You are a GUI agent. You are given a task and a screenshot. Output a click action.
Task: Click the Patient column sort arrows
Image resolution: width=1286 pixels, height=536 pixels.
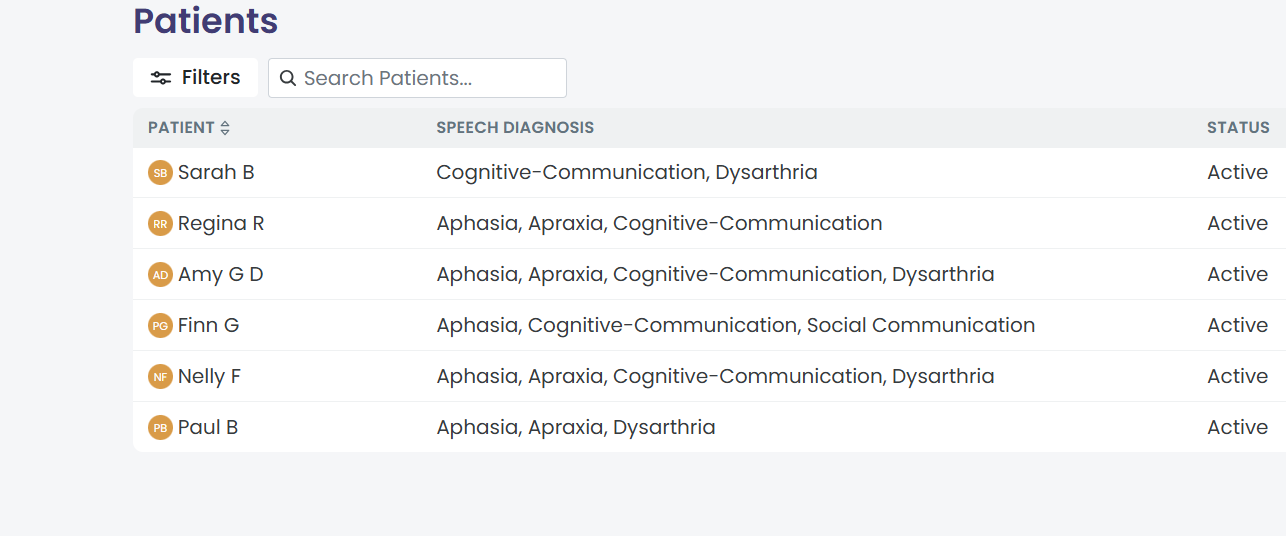(x=225, y=128)
